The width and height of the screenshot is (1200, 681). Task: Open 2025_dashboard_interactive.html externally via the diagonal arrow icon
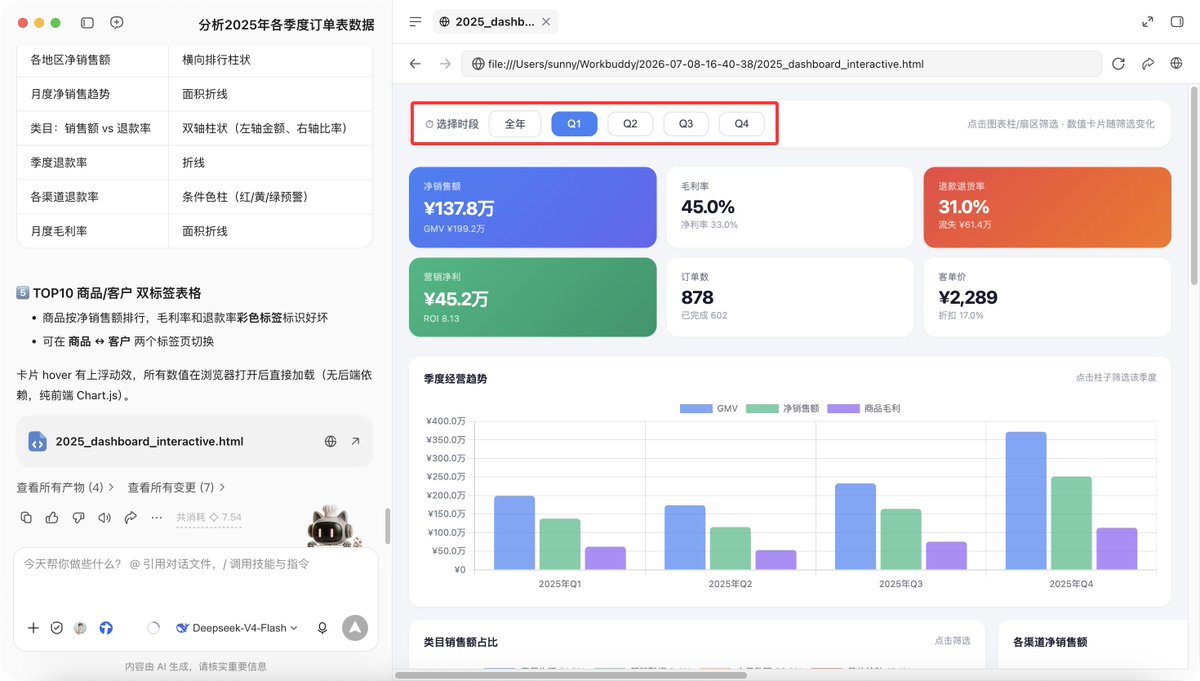pos(355,441)
